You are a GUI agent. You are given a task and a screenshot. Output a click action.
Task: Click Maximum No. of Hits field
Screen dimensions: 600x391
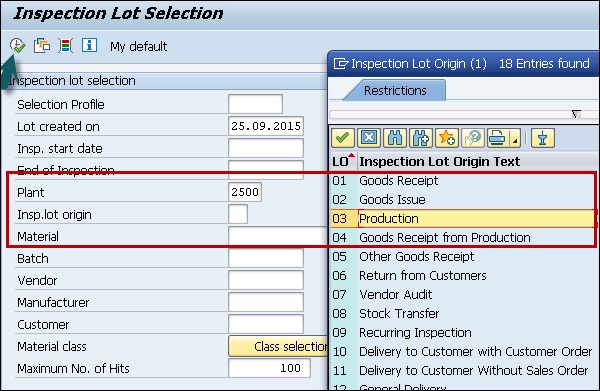click(x=269, y=368)
